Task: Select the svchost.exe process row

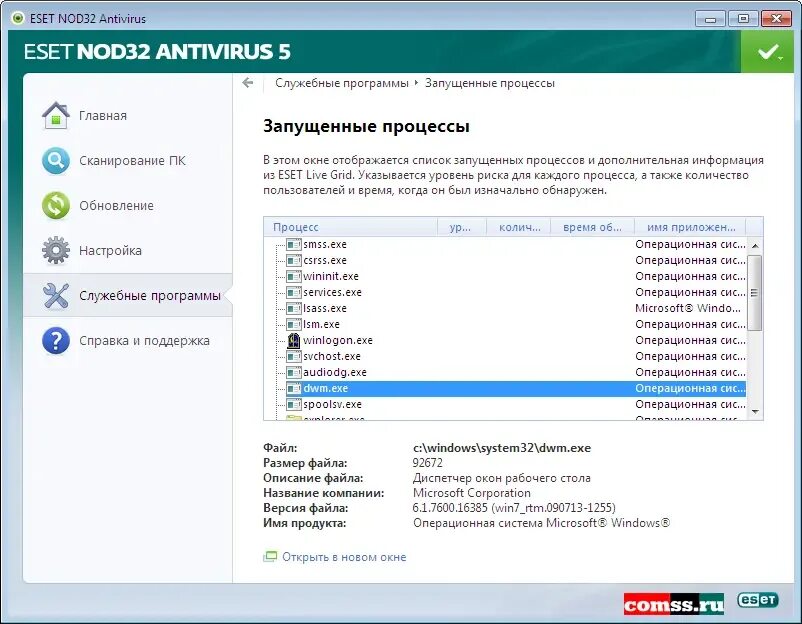Action: pos(505,356)
